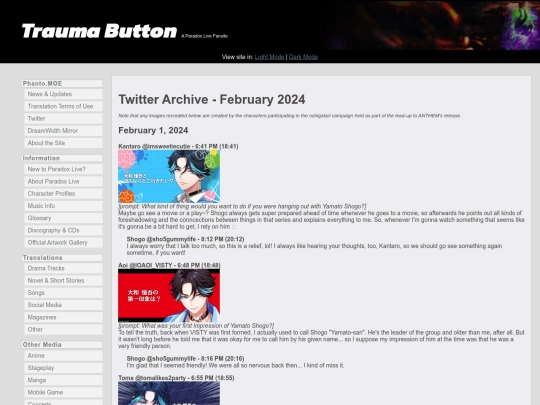This screenshot has height=405, width=540.
Task: Click Aoi @IOAOI_VISTY tweet header
Action: [x=169, y=266]
